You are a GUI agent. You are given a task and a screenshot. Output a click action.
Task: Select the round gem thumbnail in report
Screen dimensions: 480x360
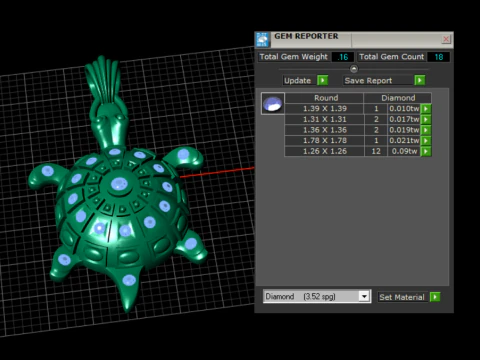(x=273, y=104)
